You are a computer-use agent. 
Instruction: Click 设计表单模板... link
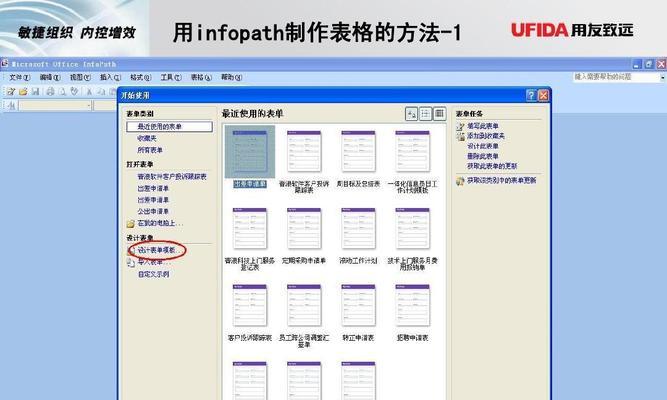coord(159,250)
